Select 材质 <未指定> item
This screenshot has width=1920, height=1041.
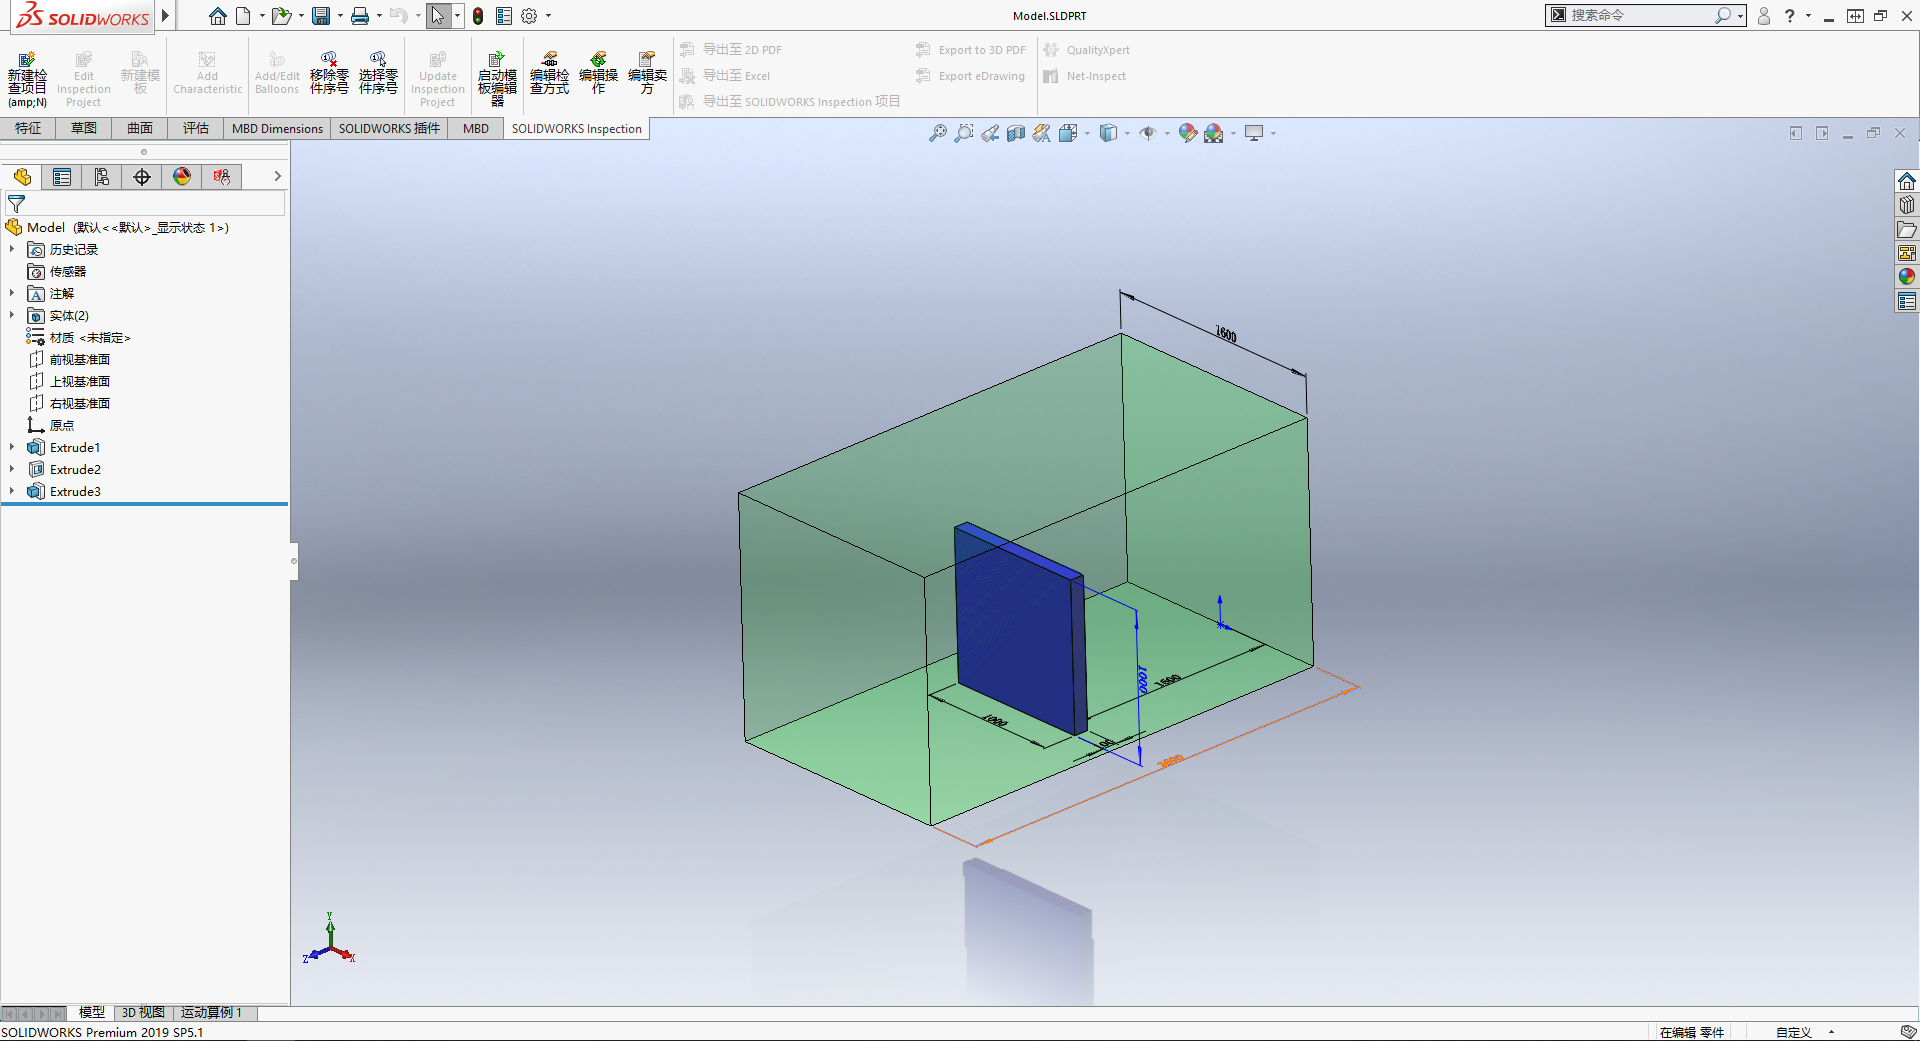point(90,337)
